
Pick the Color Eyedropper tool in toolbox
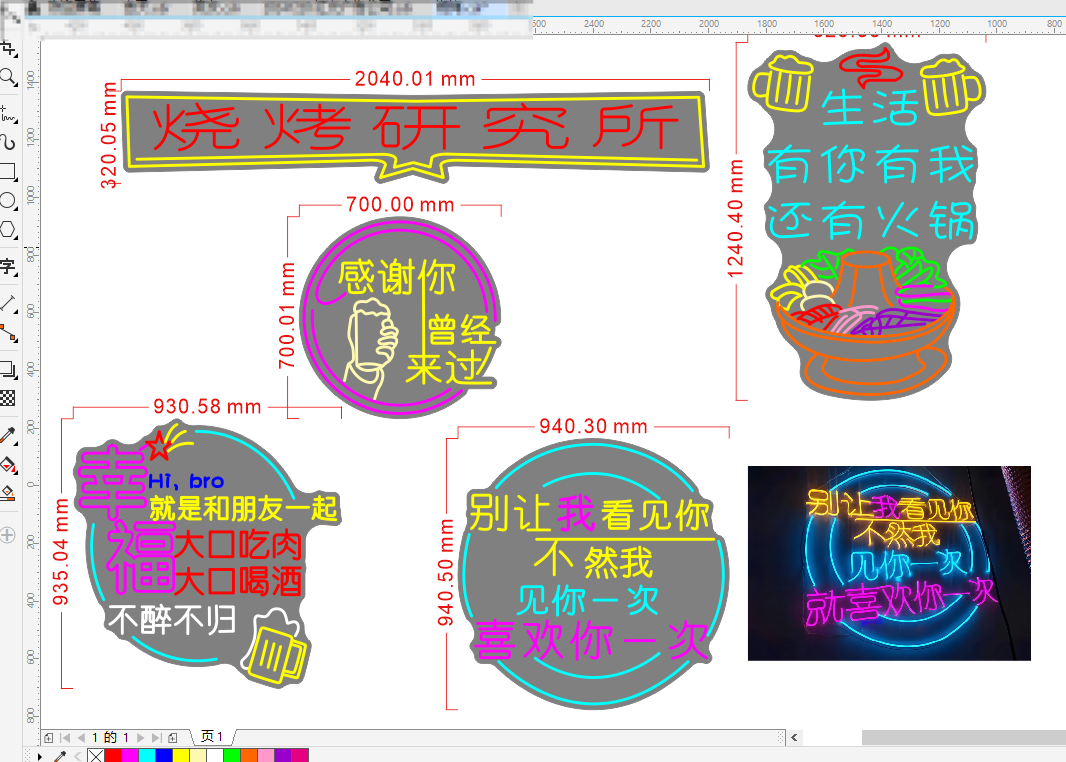tap(8, 435)
